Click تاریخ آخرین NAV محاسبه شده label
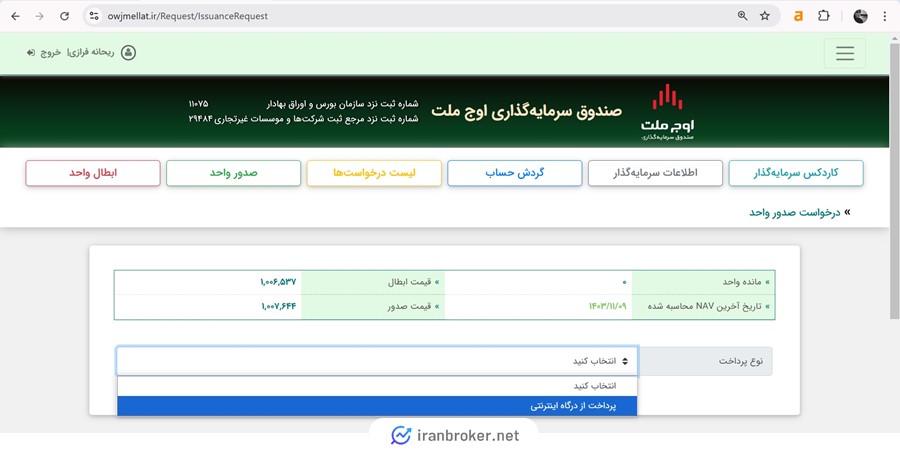This screenshot has height=470, width=900. pyautogui.click(x=704, y=306)
